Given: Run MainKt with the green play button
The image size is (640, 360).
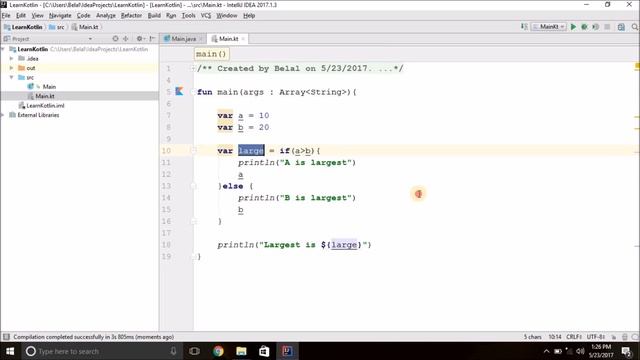Looking at the screenshot, I should pyautogui.click(x=573, y=27).
